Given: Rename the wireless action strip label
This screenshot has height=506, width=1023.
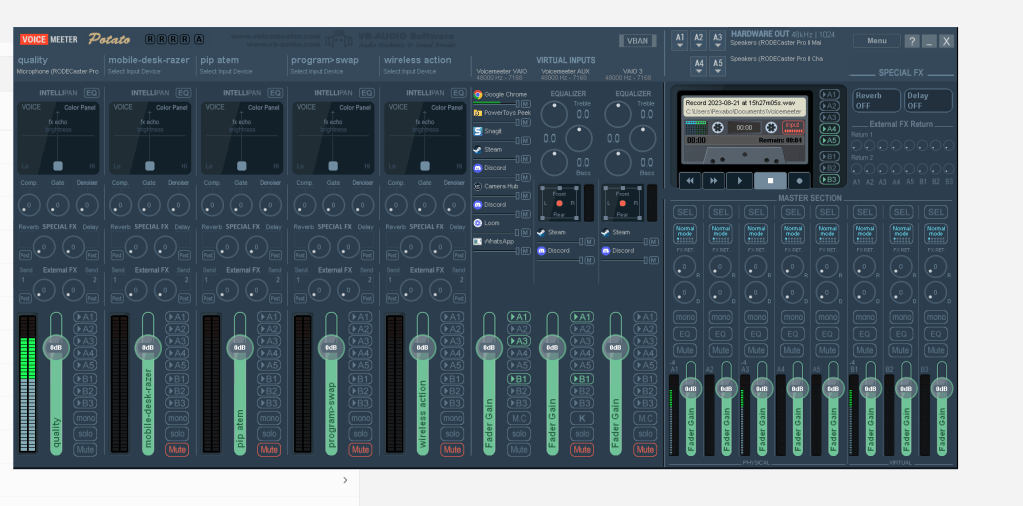Looking at the screenshot, I should 418,60.
